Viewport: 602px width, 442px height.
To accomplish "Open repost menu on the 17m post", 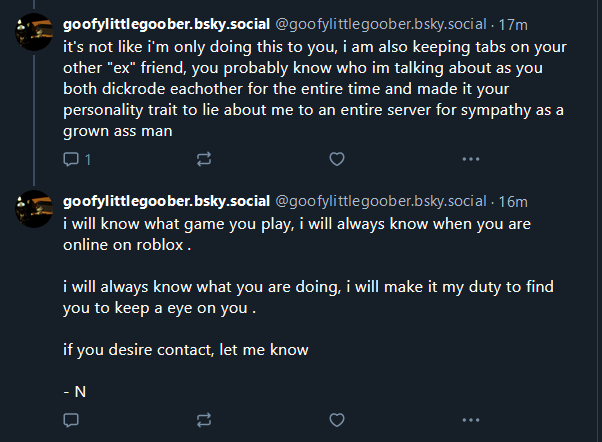I will coord(204,159).
